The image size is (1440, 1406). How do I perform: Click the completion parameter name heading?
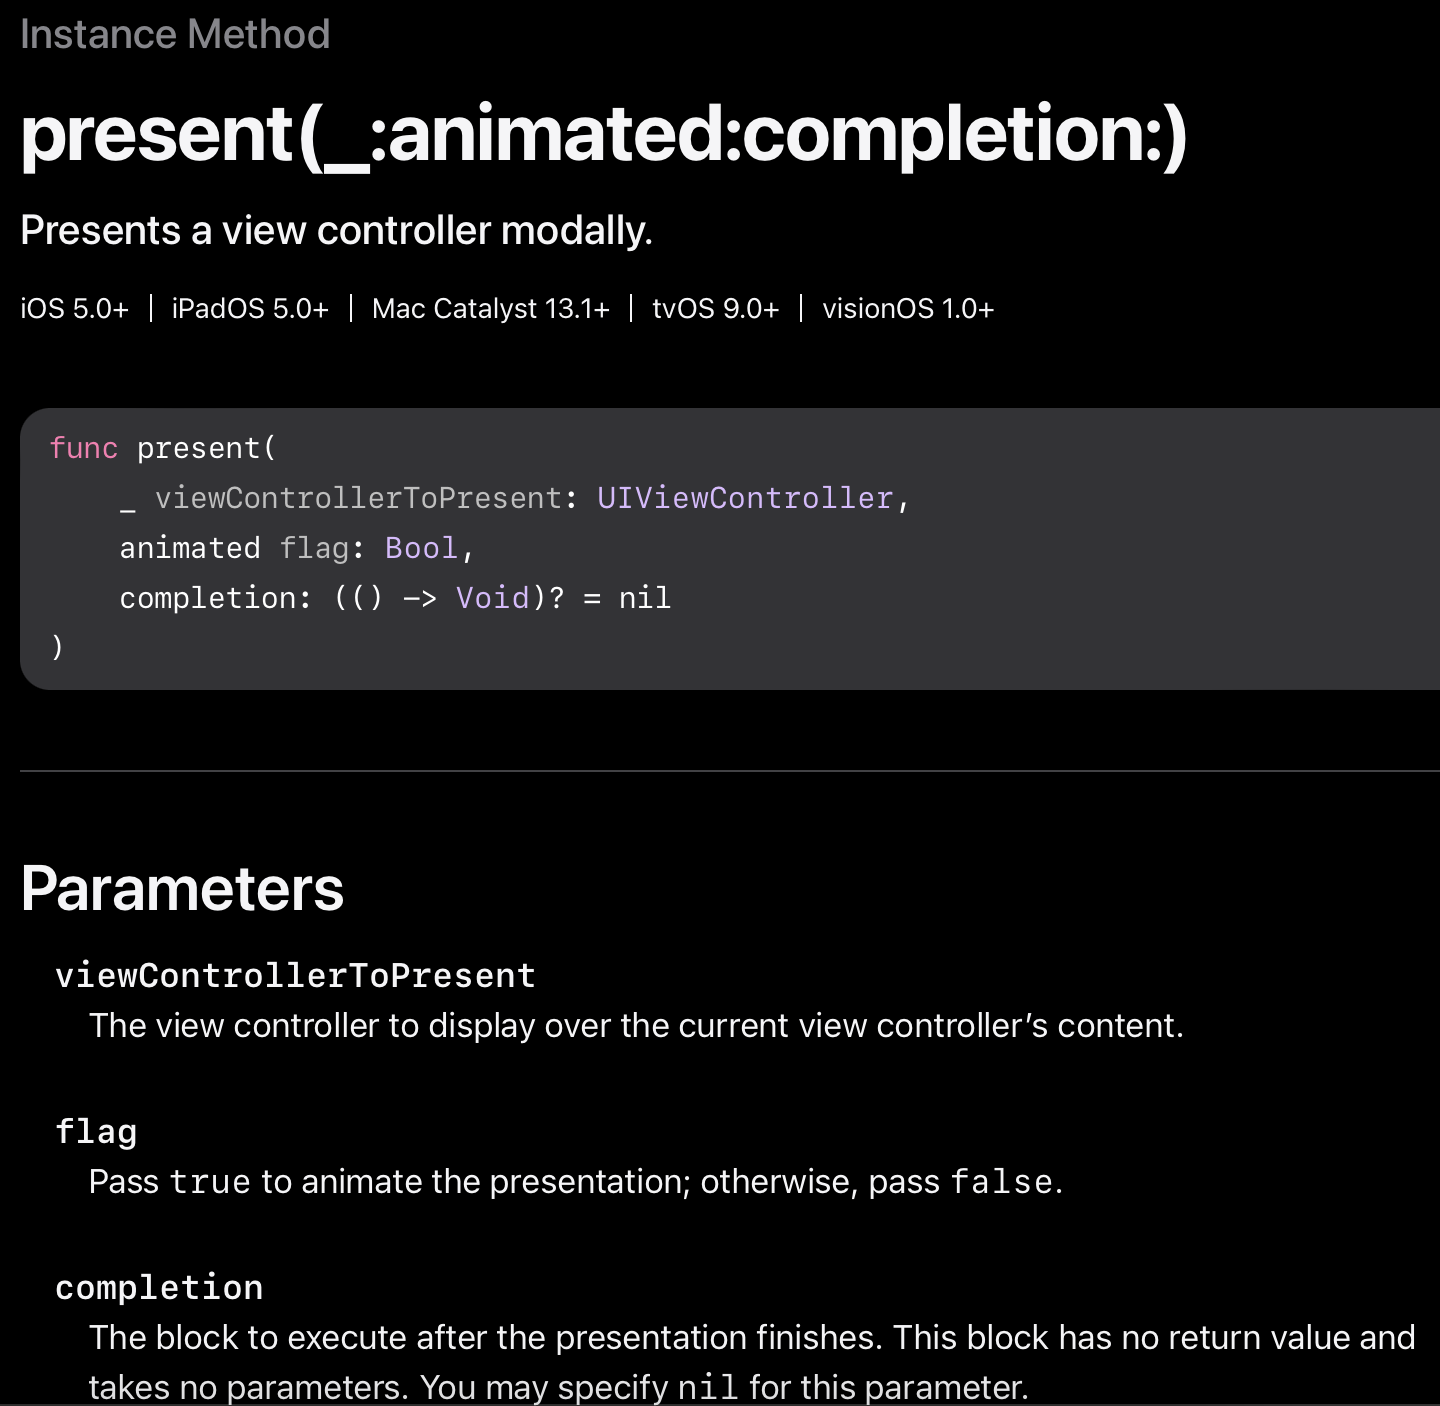click(x=159, y=1287)
